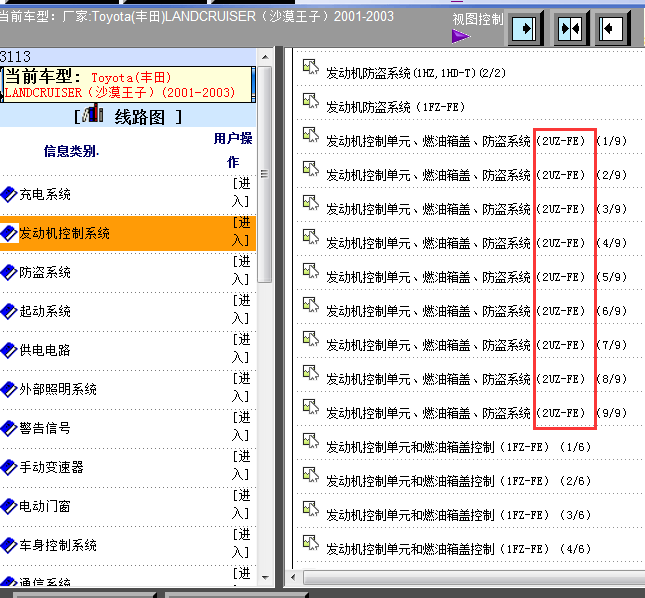Image resolution: width=645 pixels, height=598 pixels.
Task: Select the 防盗系统 category text
Action: pos(45,272)
